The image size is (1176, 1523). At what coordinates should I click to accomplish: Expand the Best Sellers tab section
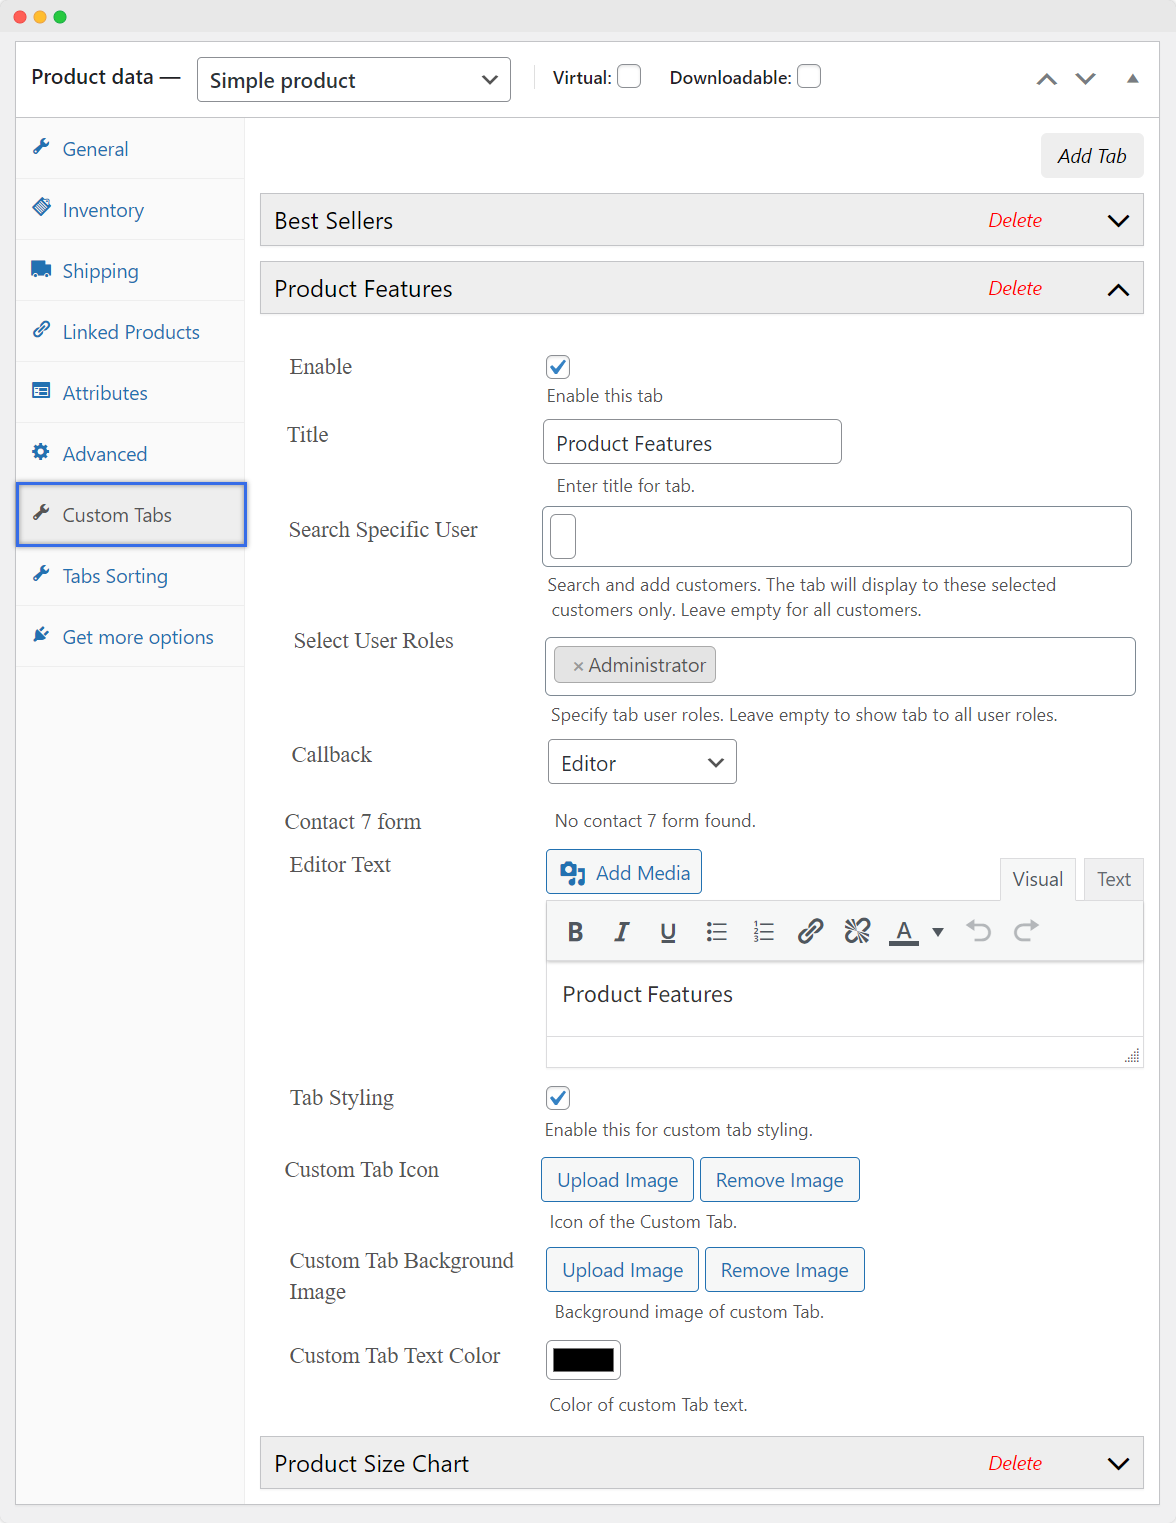tap(1118, 221)
